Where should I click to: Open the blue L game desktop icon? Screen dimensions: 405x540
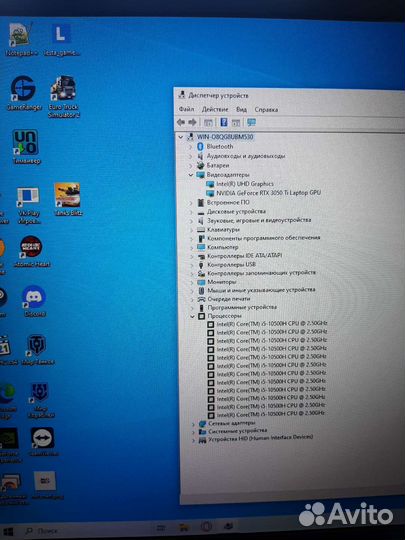point(62,38)
